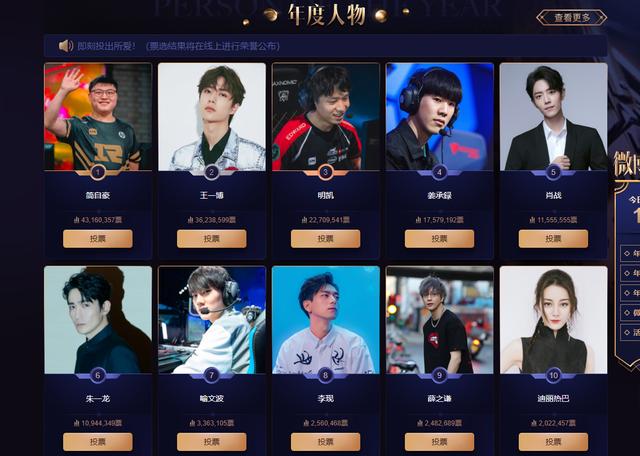
Task: Click vote count icon beside 43,160,357
Action: (x=76, y=220)
